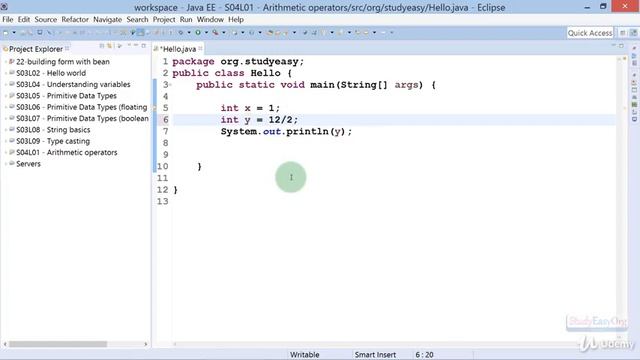Click line number 8 in the gutter
The width and height of the screenshot is (640, 360).
click(165, 143)
